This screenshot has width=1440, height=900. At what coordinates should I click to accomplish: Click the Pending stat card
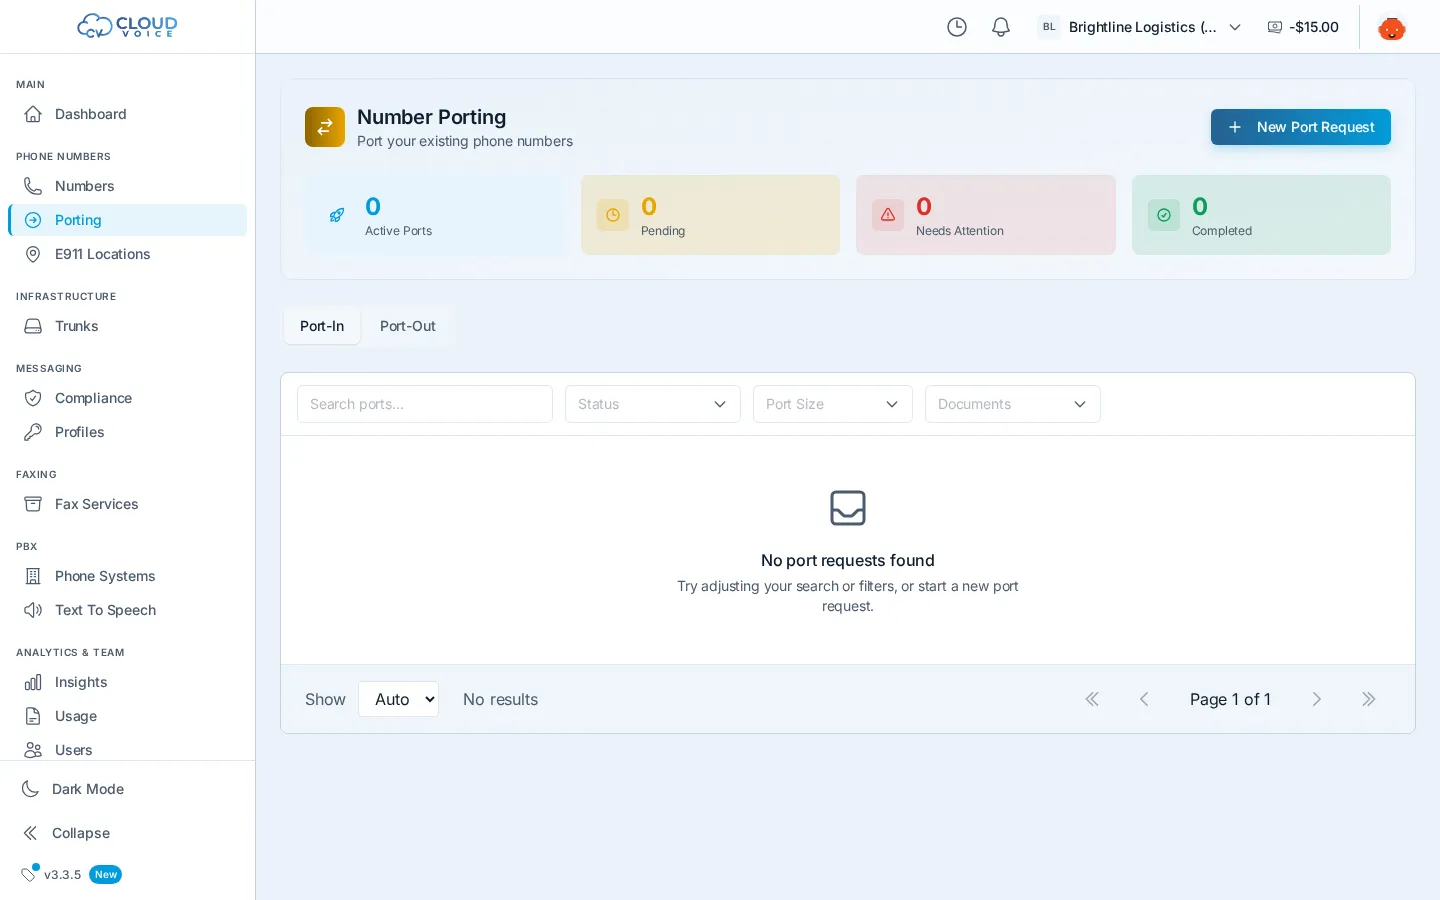pyautogui.click(x=710, y=215)
